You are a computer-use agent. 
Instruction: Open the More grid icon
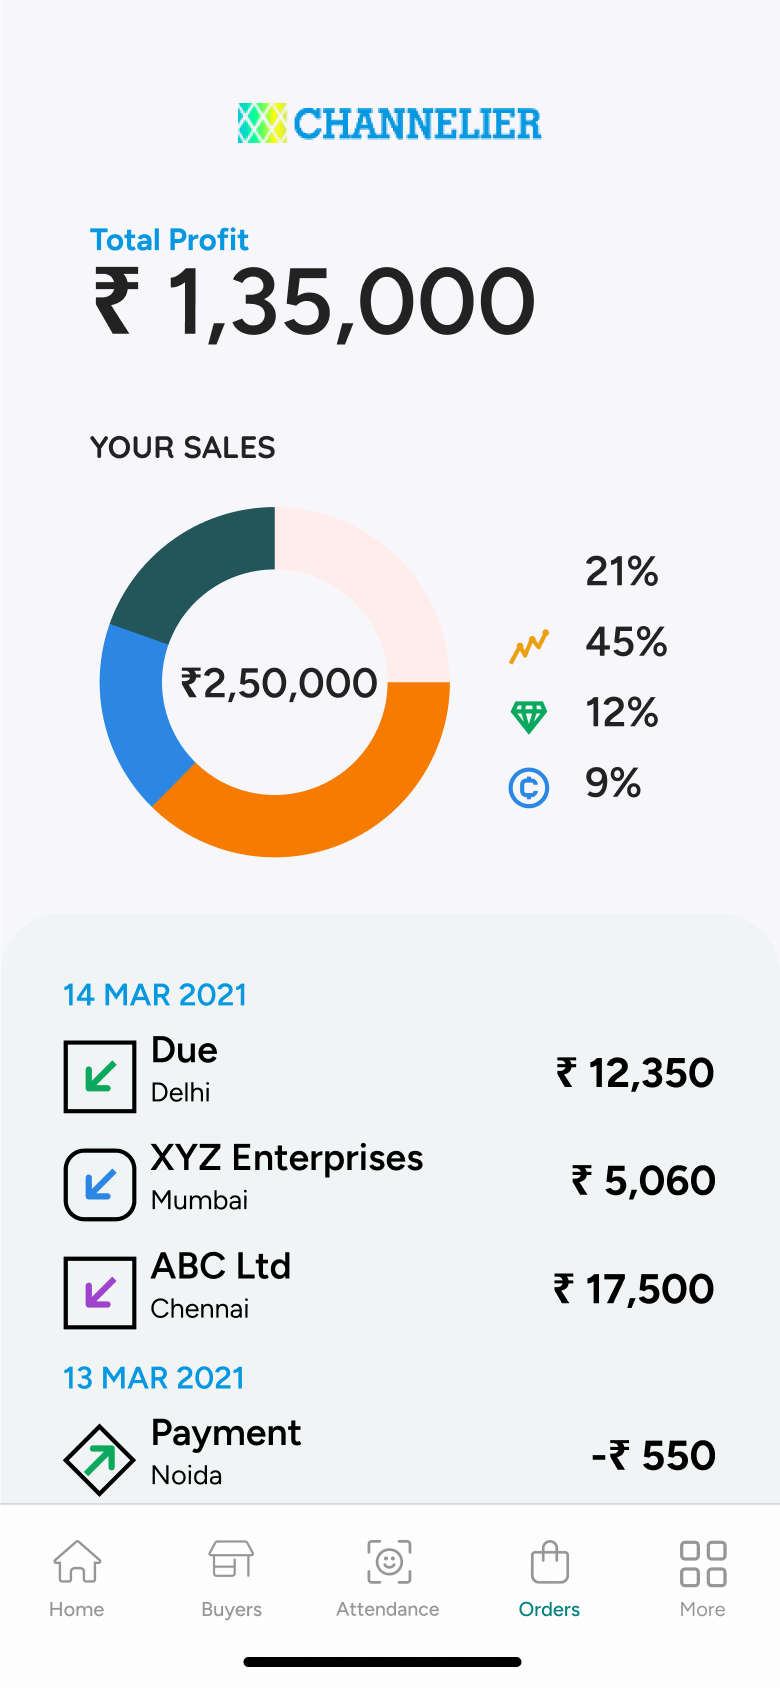[x=703, y=1563]
